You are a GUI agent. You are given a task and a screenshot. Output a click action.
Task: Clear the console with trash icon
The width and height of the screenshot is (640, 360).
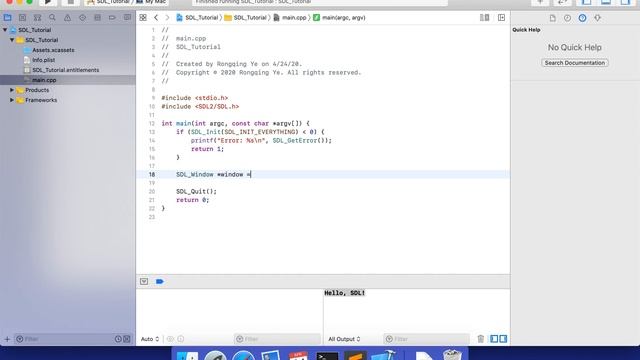coord(480,339)
